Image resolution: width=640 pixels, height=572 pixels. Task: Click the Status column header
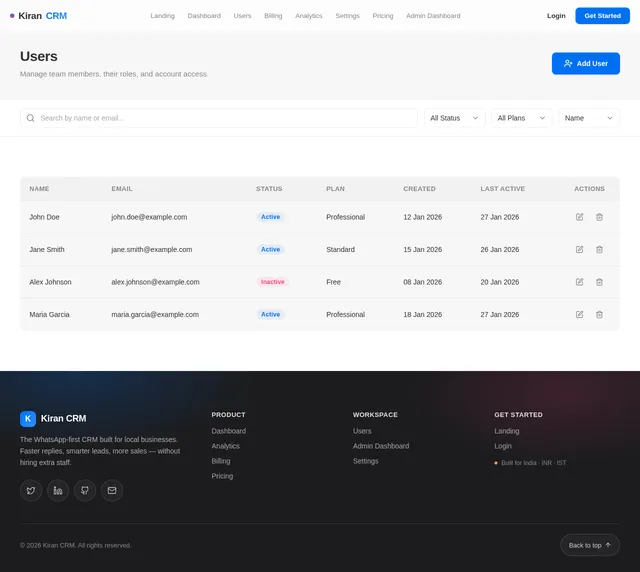(x=269, y=189)
